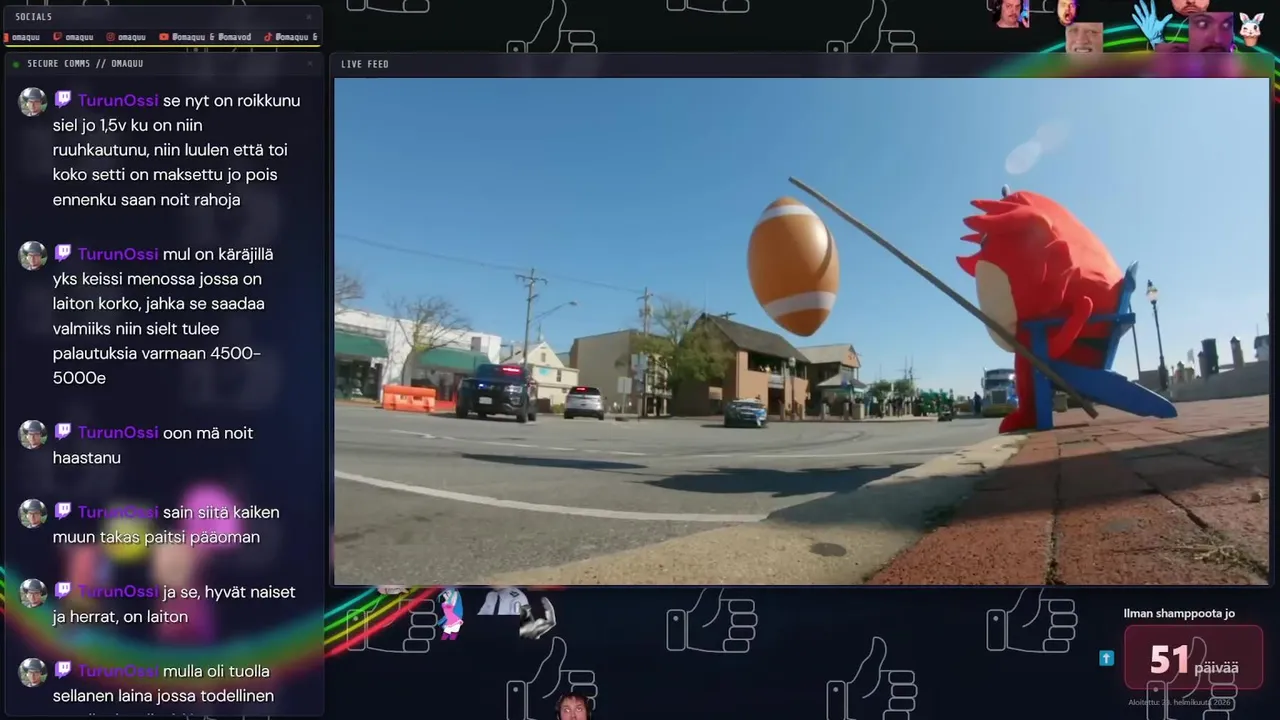Open avatar on 'mul on käräjillä' message
1280x720 pixels.
point(33,256)
